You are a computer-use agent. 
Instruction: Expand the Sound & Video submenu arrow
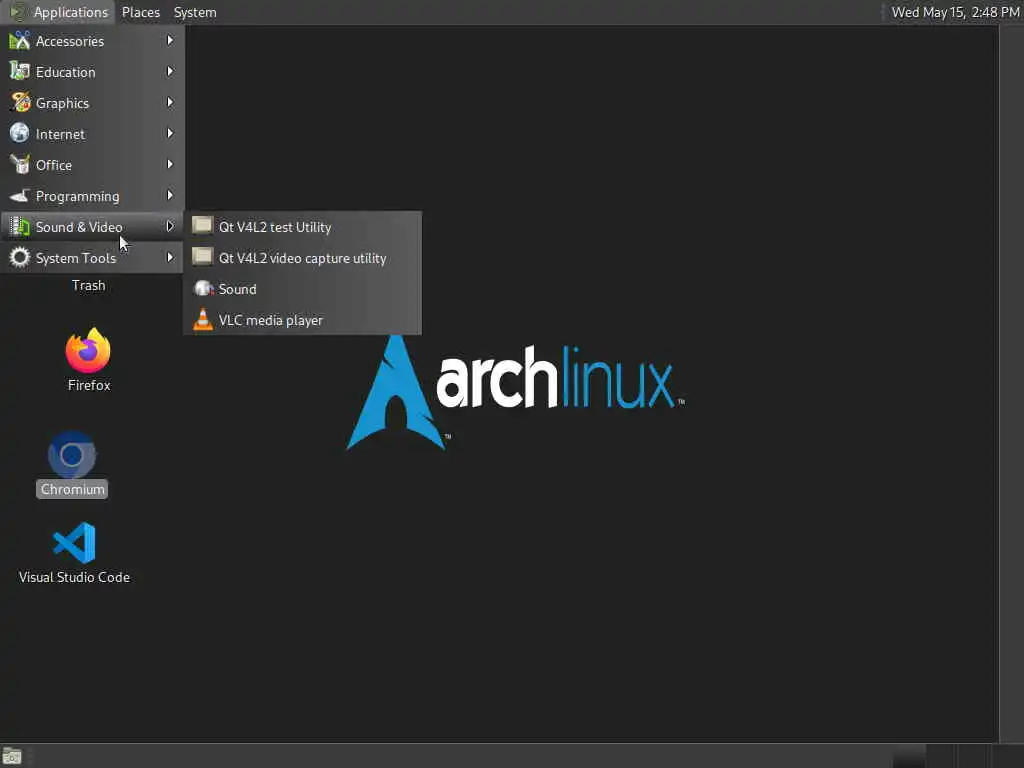point(170,227)
